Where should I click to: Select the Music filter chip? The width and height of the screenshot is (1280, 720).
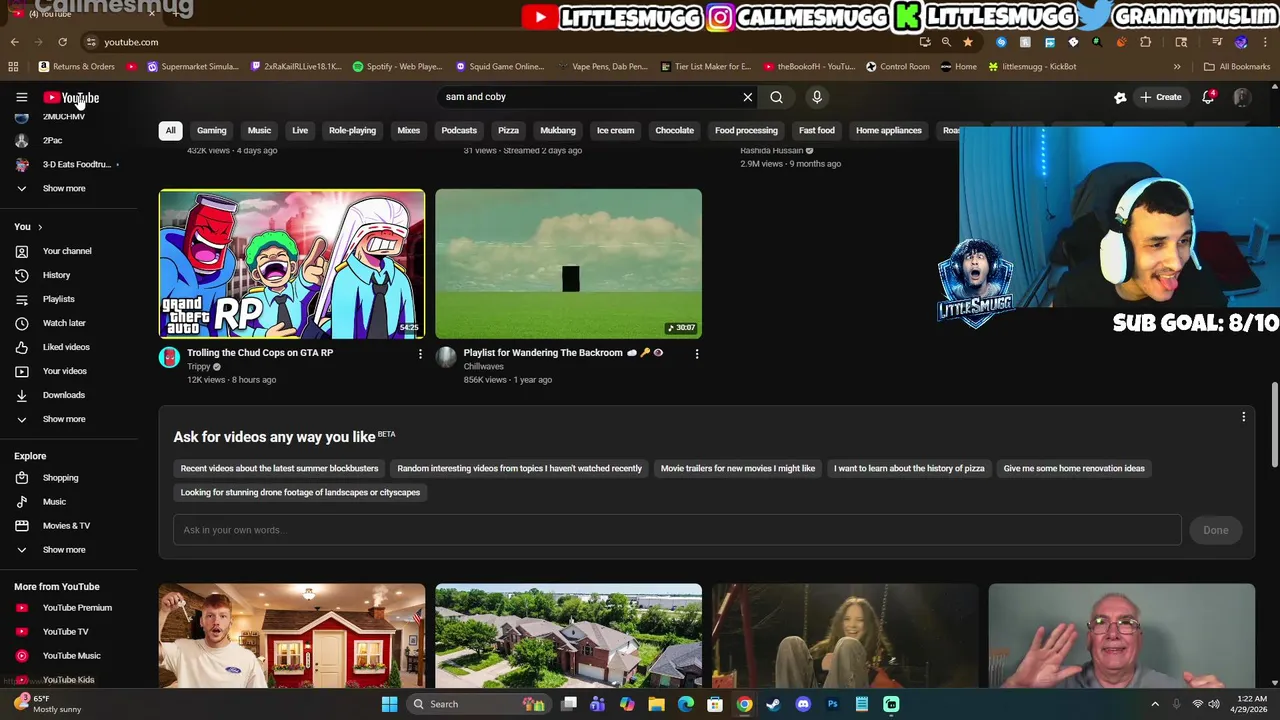pyautogui.click(x=259, y=130)
